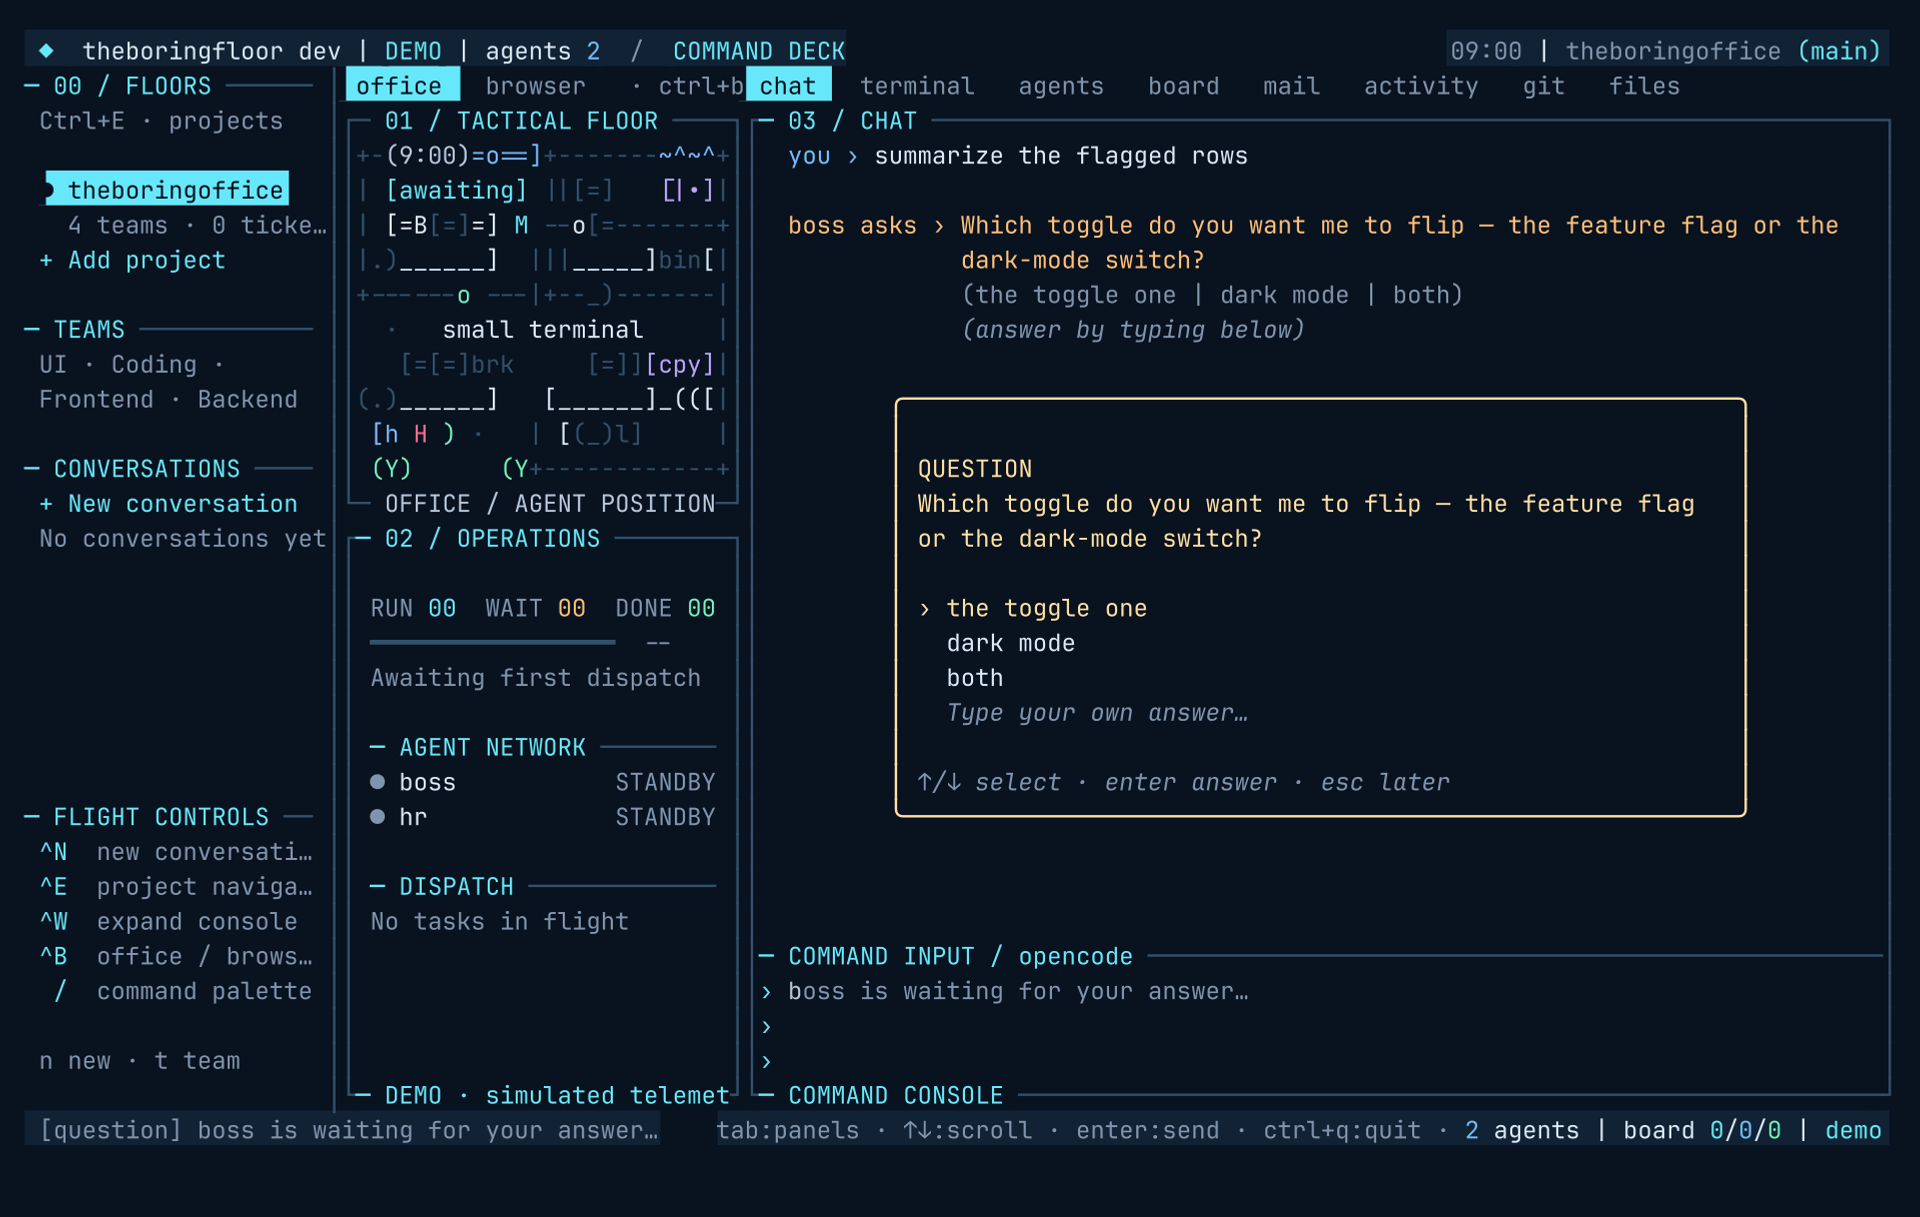Open the mail tab

(1291, 86)
